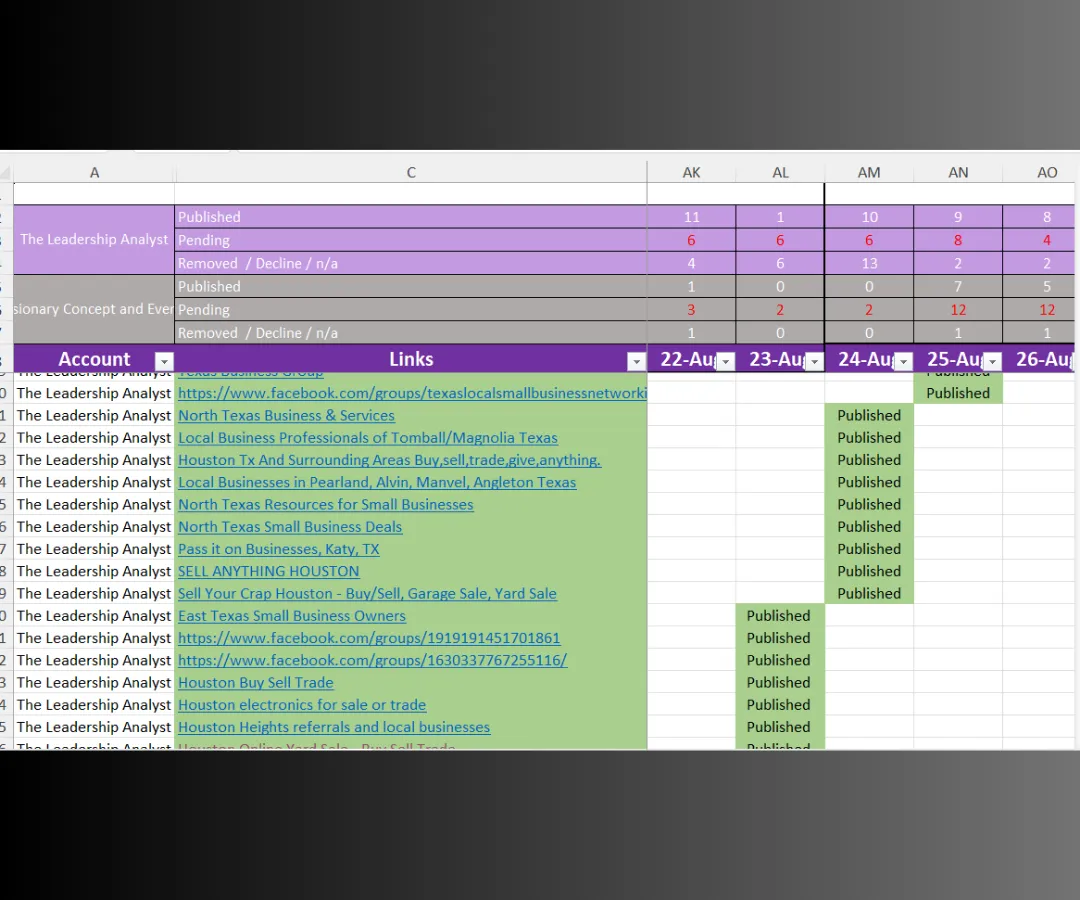Open SELL ANYTHING HOUSTON link
This screenshot has height=900, width=1080.
point(269,571)
